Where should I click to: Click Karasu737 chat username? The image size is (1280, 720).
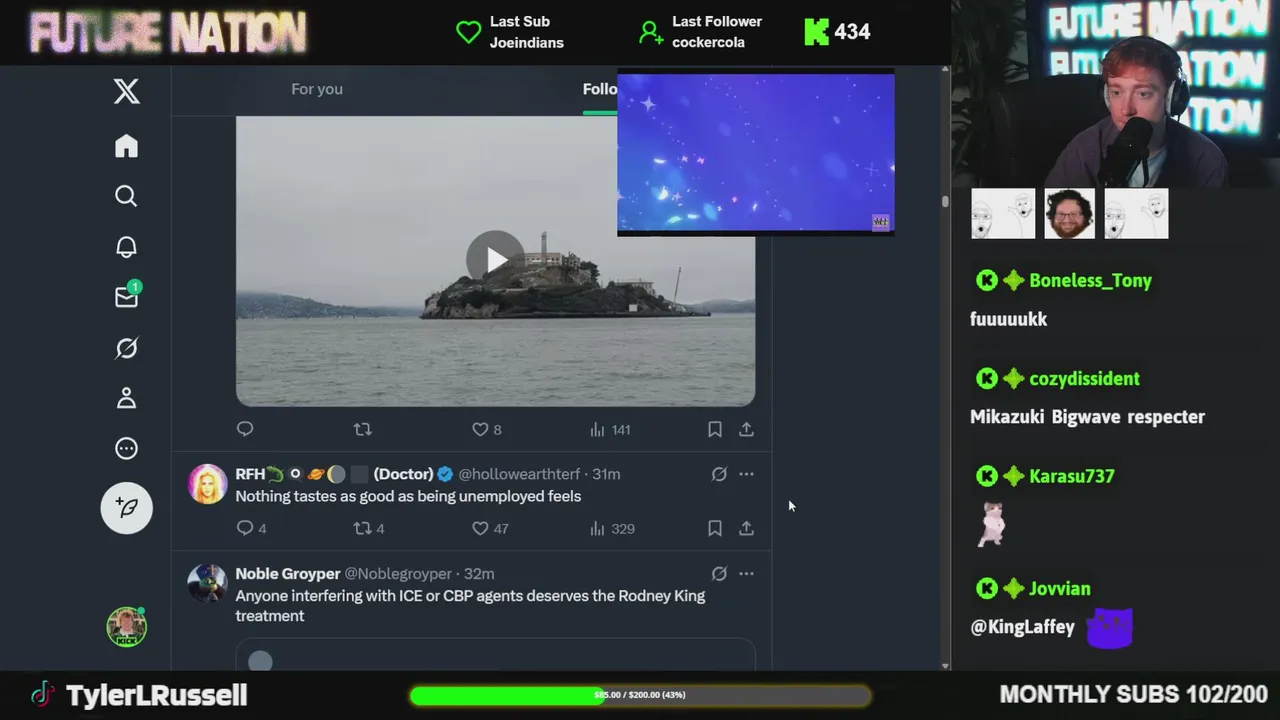(1072, 476)
